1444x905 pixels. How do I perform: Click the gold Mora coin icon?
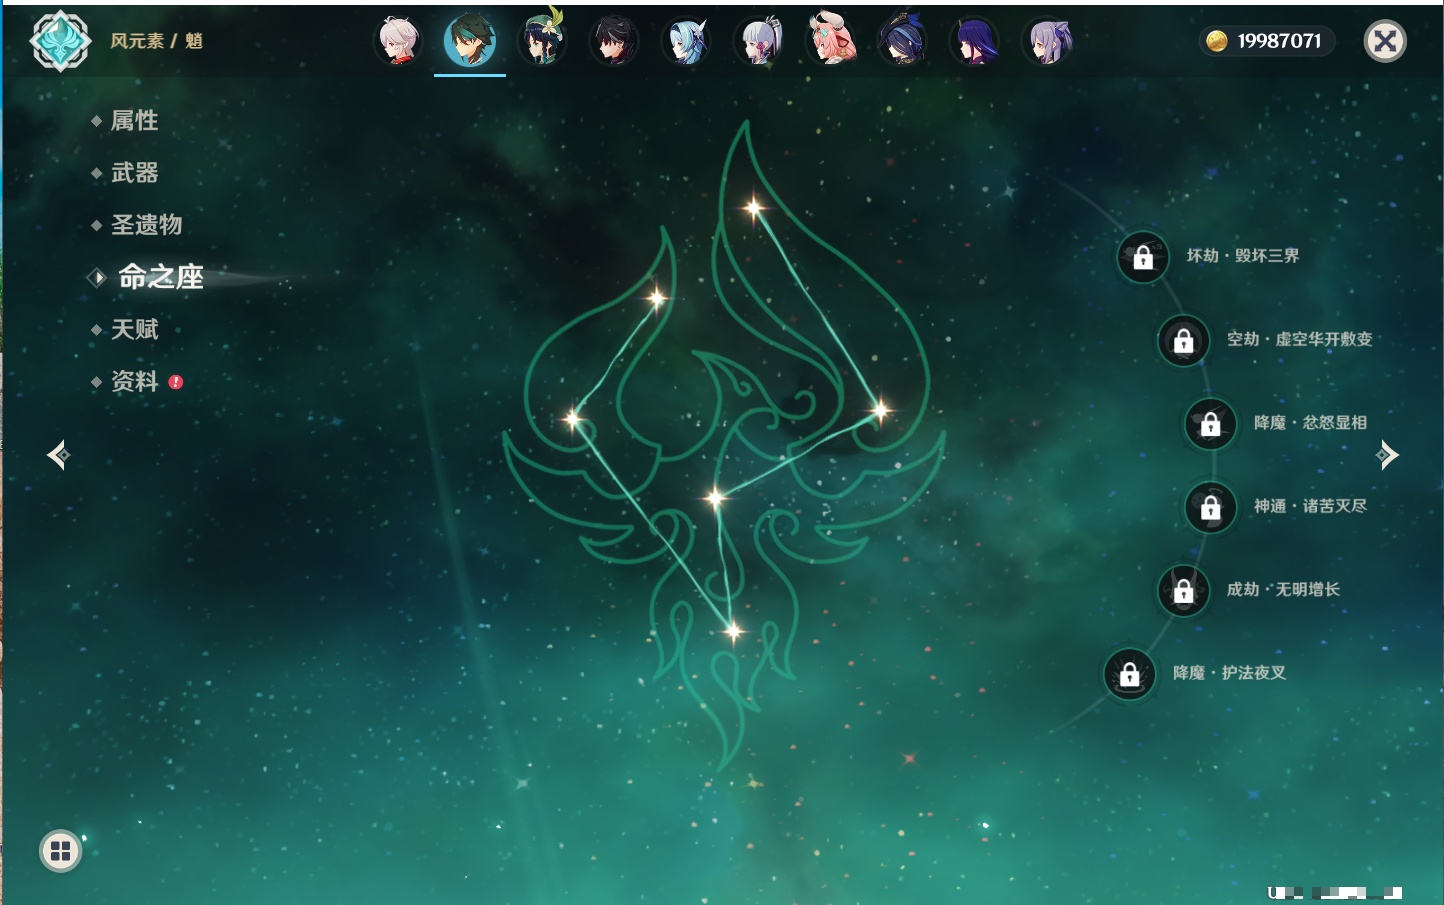coord(1216,41)
